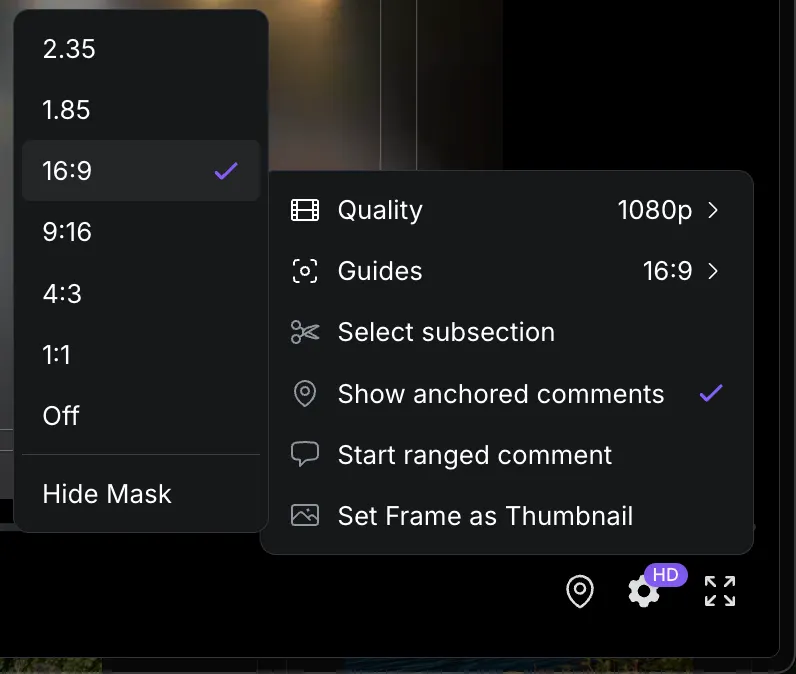Expand the Guides 16:9 submenu chevron

(x=713, y=271)
